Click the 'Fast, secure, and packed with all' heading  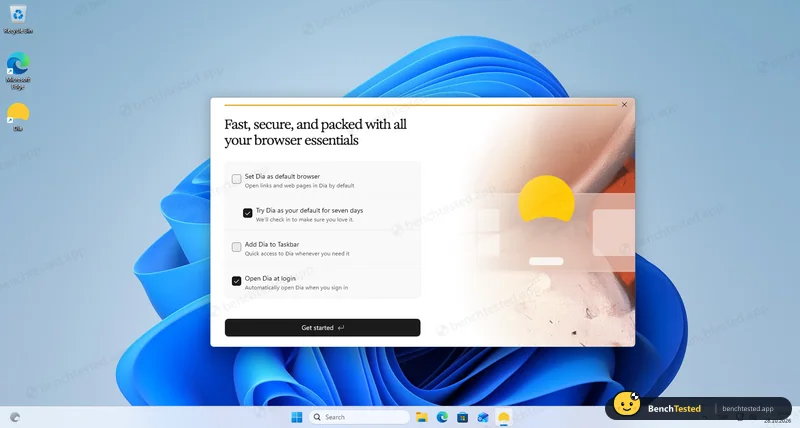[x=315, y=124]
